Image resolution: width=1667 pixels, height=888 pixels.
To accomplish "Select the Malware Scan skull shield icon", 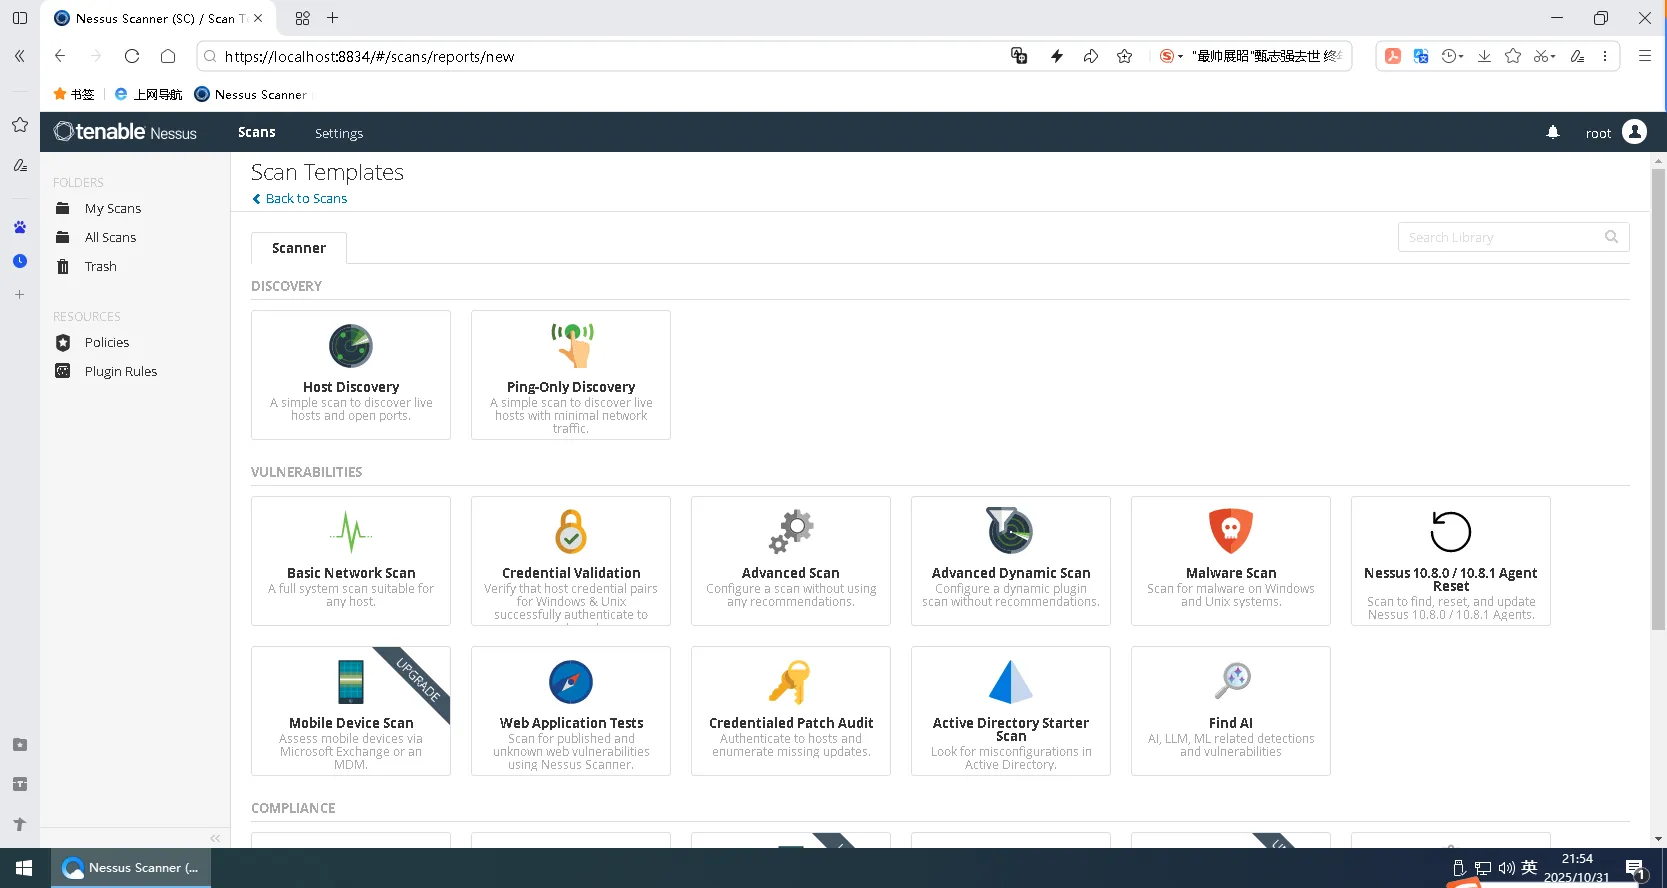I will point(1231,531).
